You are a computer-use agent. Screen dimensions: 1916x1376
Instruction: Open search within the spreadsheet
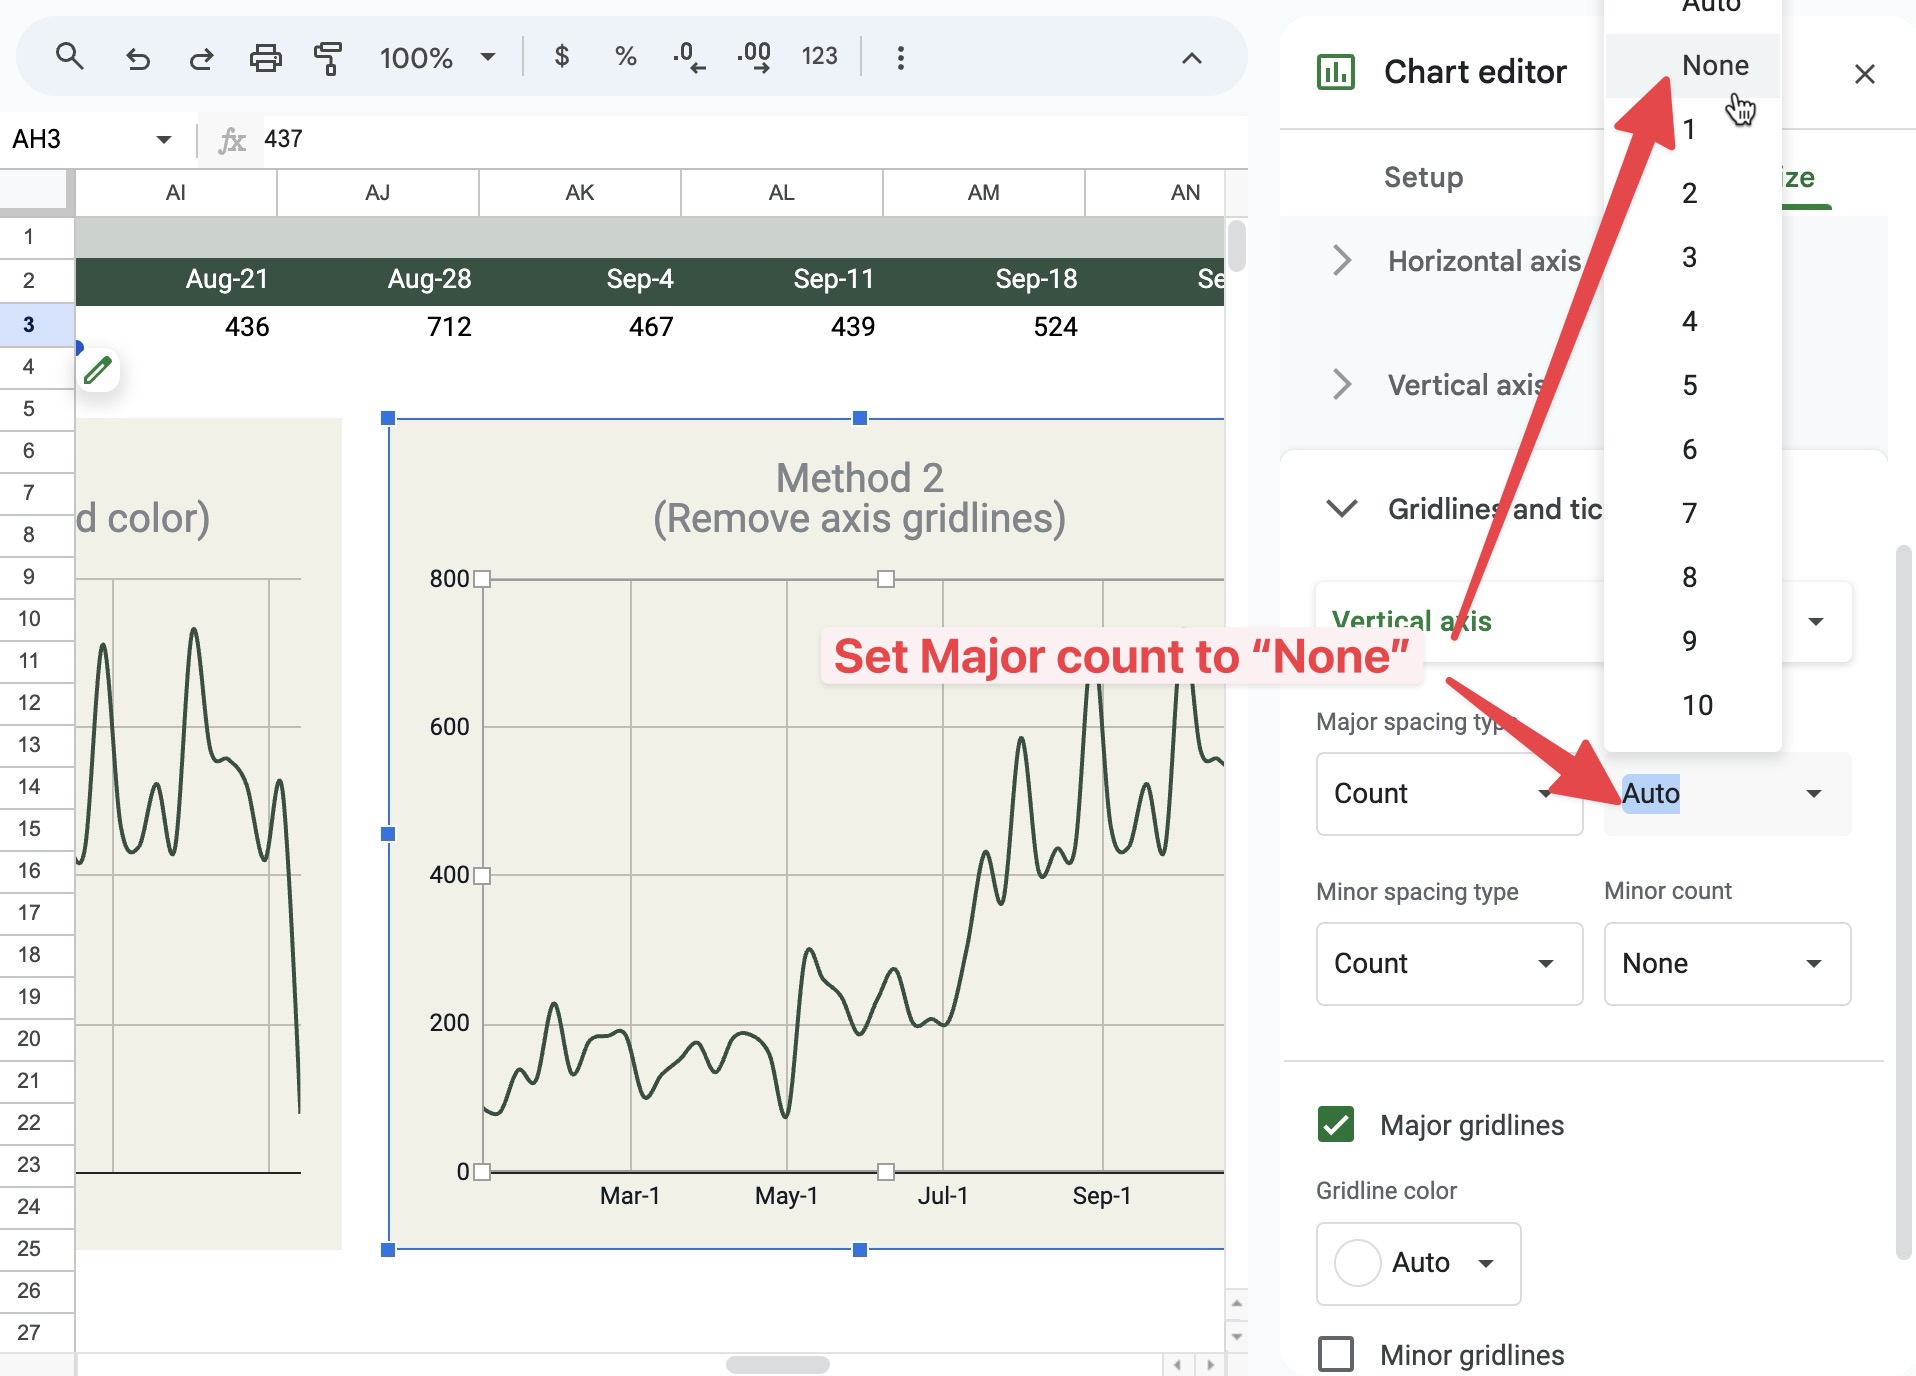[69, 57]
